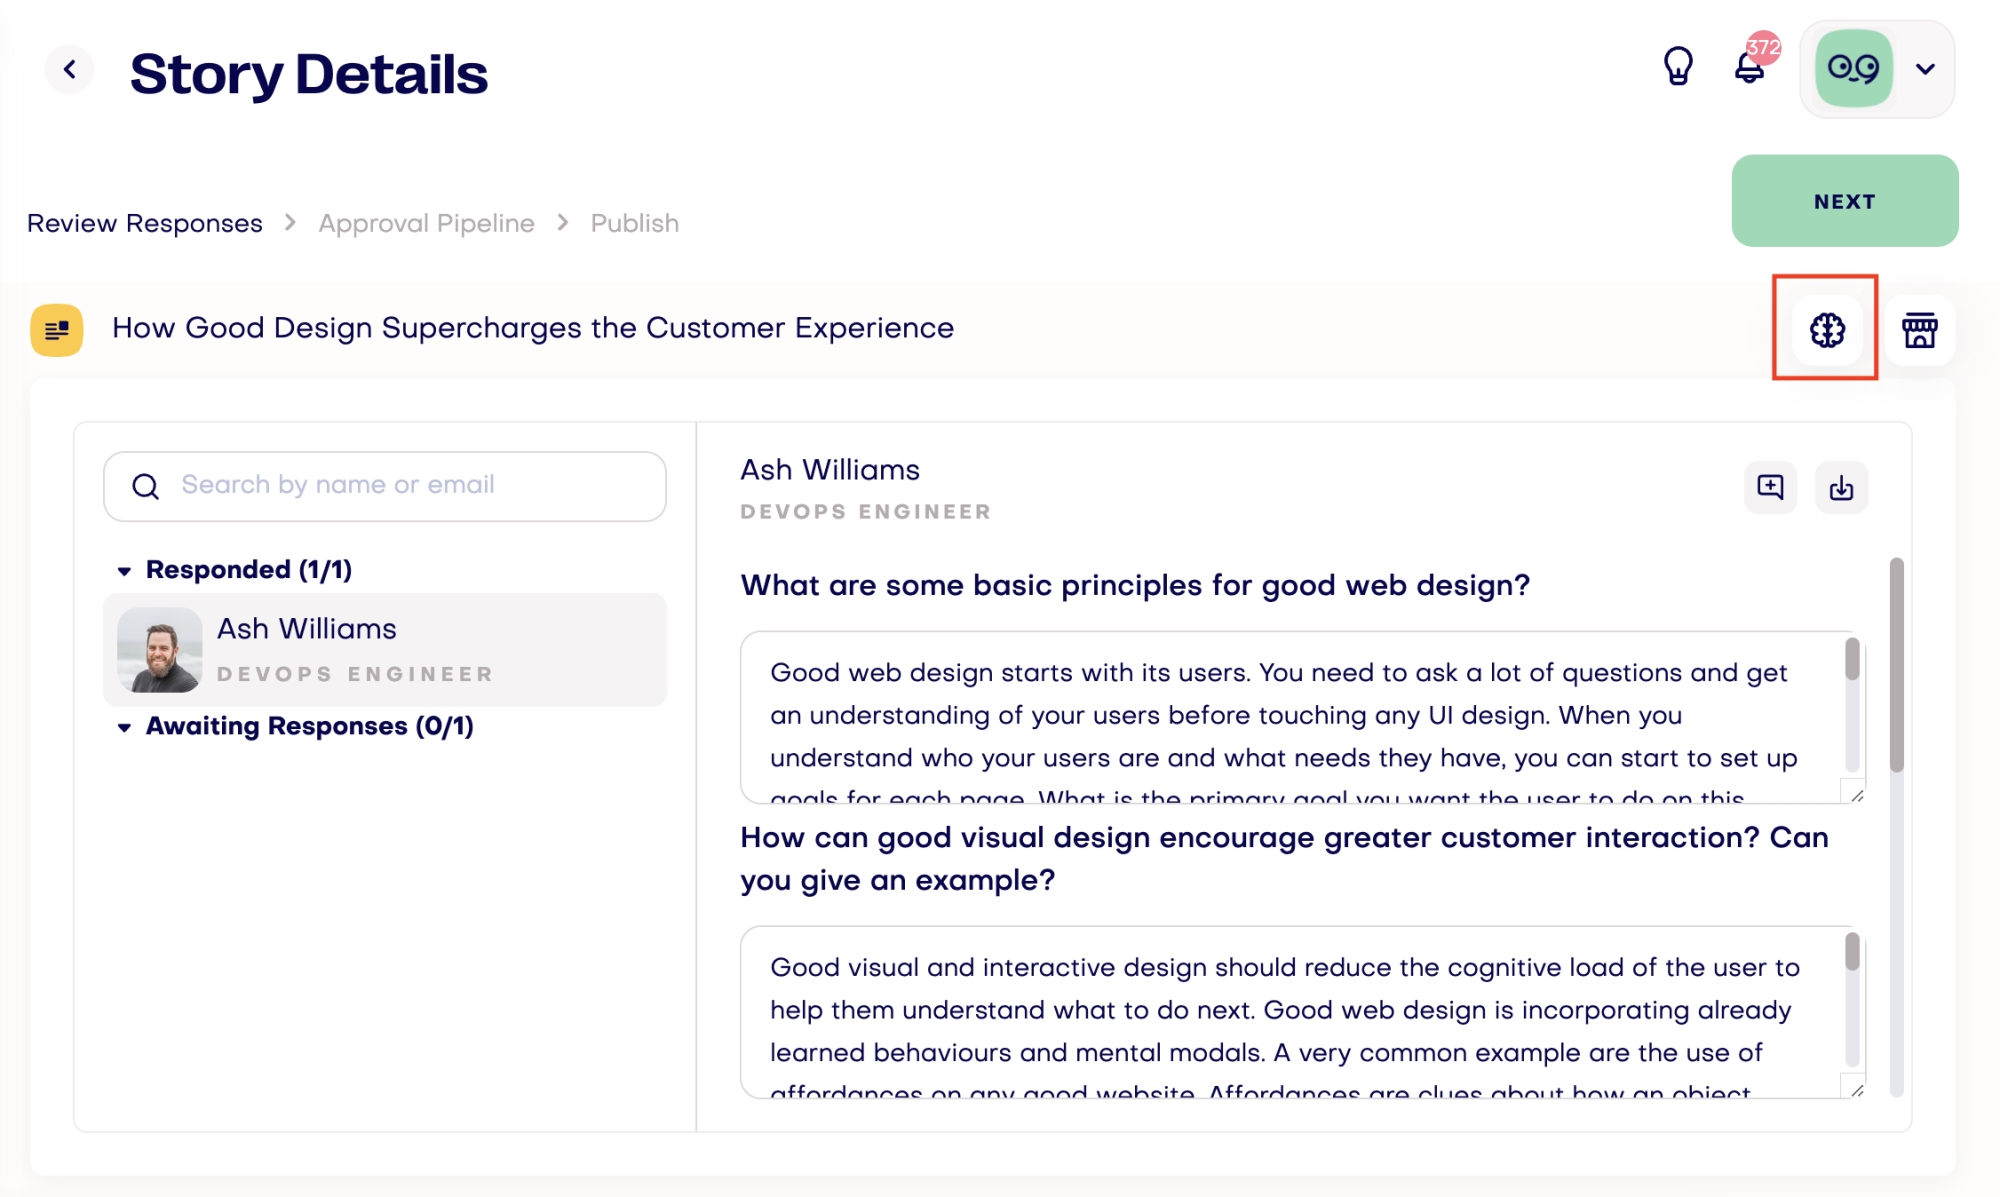Open the brain AI icon beside story title
Image resolution: width=2000 pixels, height=1197 pixels.
pyautogui.click(x=1827, y=330)
